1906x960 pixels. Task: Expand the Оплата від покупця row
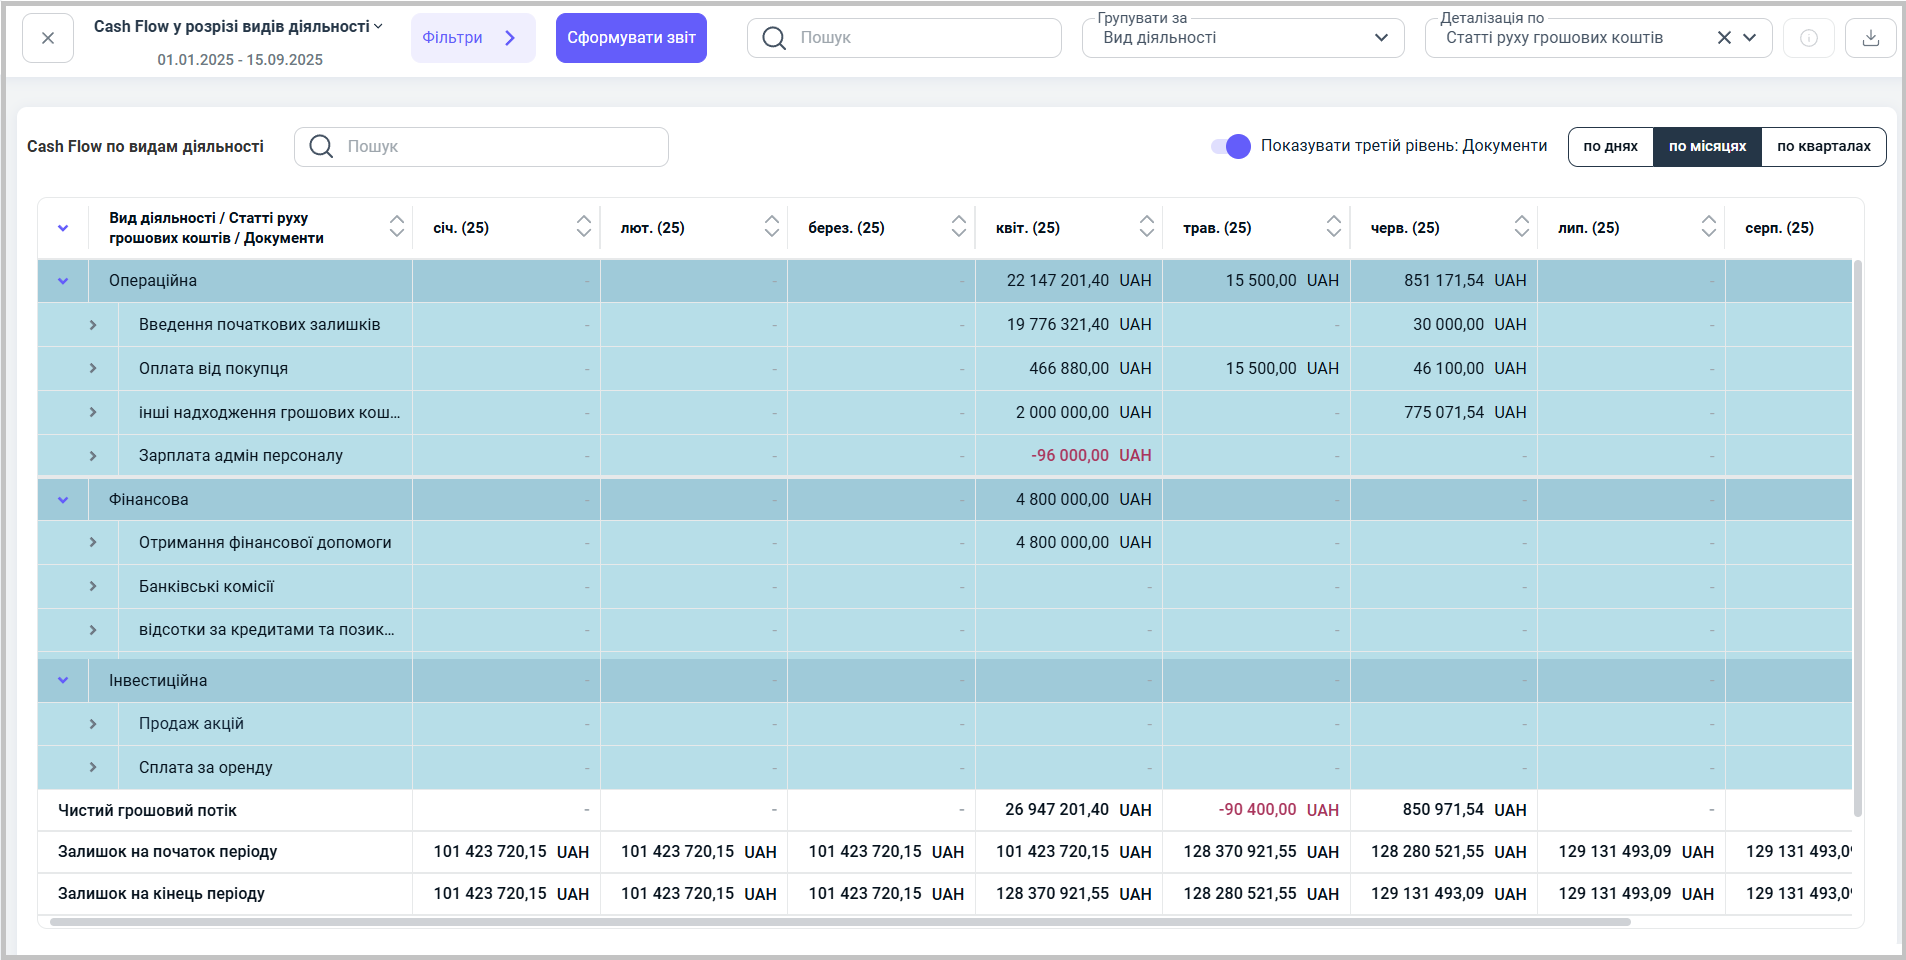[93, 368]
